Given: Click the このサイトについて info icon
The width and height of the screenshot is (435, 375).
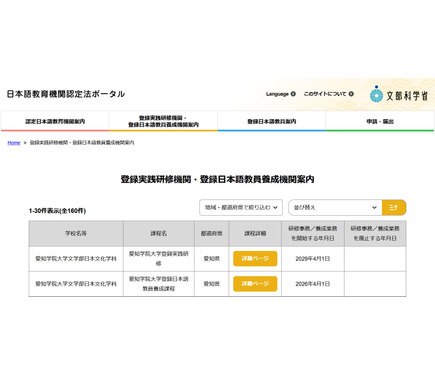Looking at the screenshot, I should tap(351, 94).
